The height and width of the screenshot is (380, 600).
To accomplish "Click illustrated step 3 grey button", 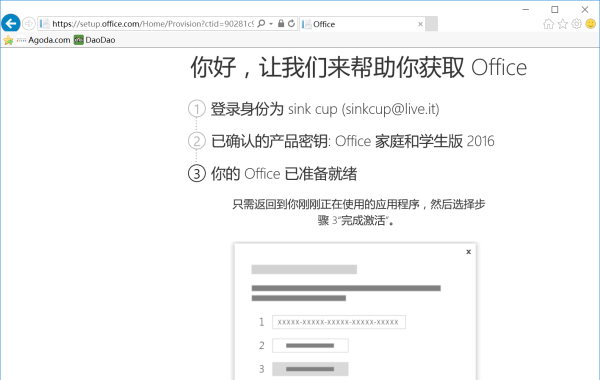I will click(x=310, y=369).
